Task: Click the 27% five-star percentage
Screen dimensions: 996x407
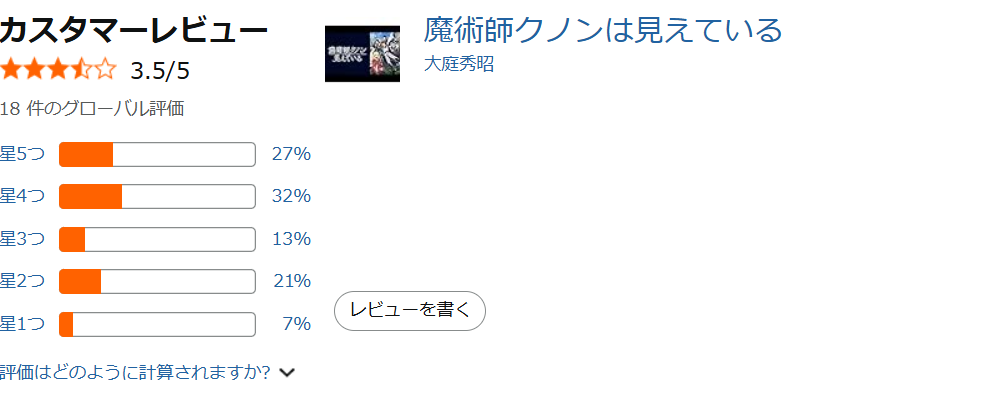Action: click(291, 155)
